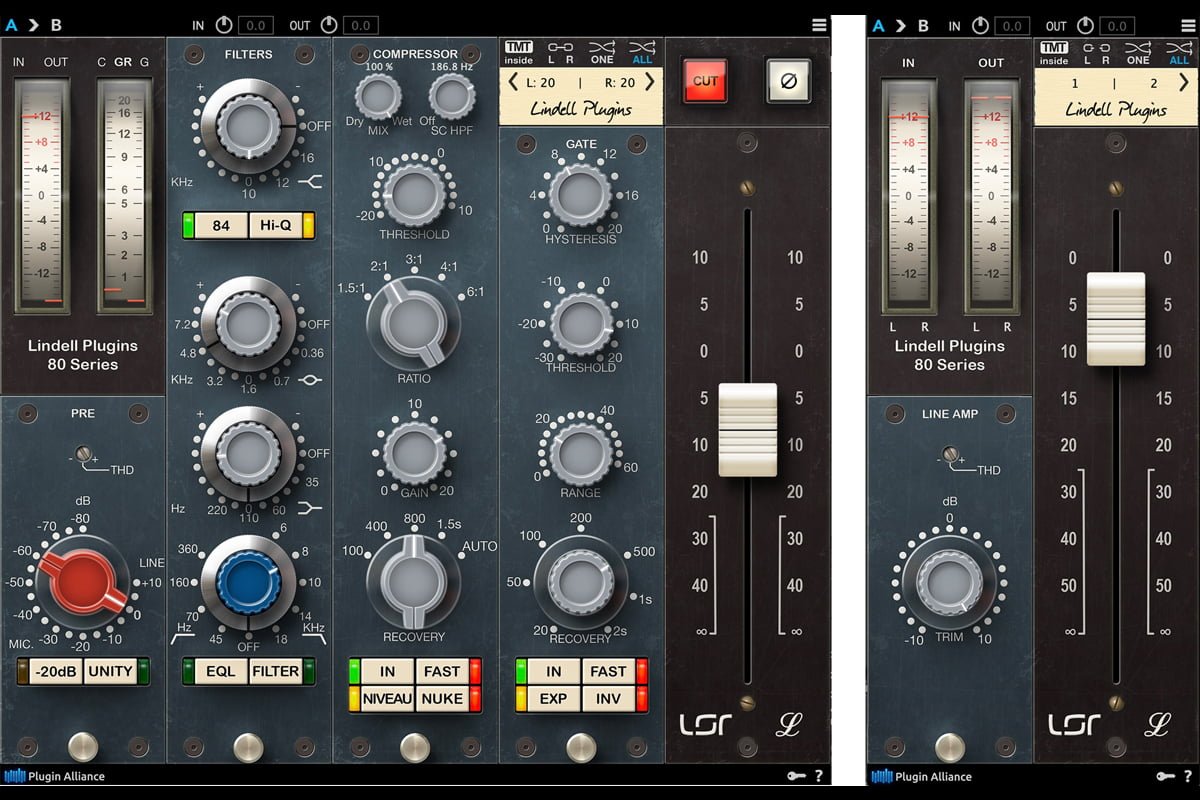
Task: Click L R link icon in right window
Action: click(x=1097, y=52)
